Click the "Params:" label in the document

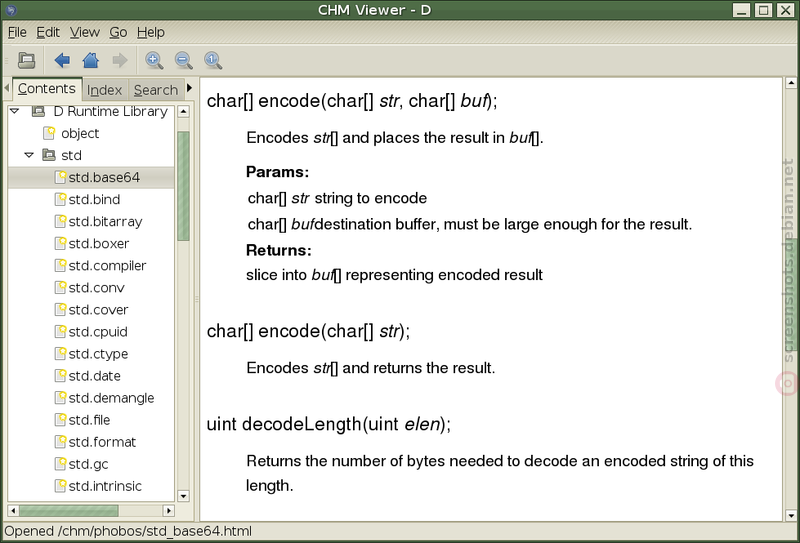(278, 171)
